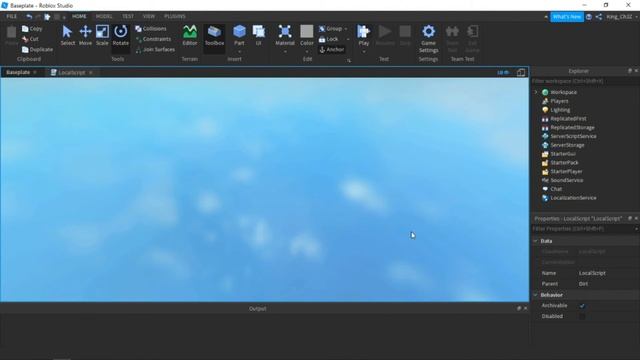The image size is (640, 360).
Task: Toggle Join Surfaces option
Action: point(155,49)
